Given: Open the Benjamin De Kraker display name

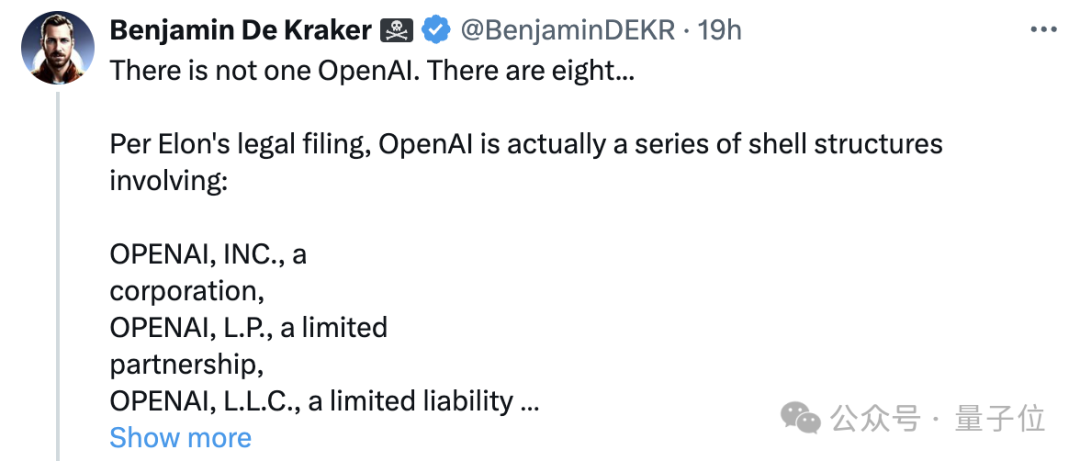Looking at the screenshot, I should (x=240, y=30).
